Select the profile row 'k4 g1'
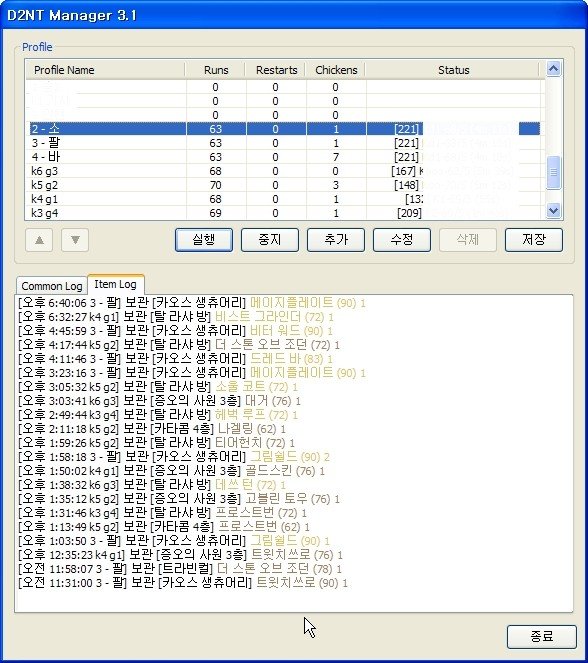This screenshot has height=663, width=588. point(283,199)
